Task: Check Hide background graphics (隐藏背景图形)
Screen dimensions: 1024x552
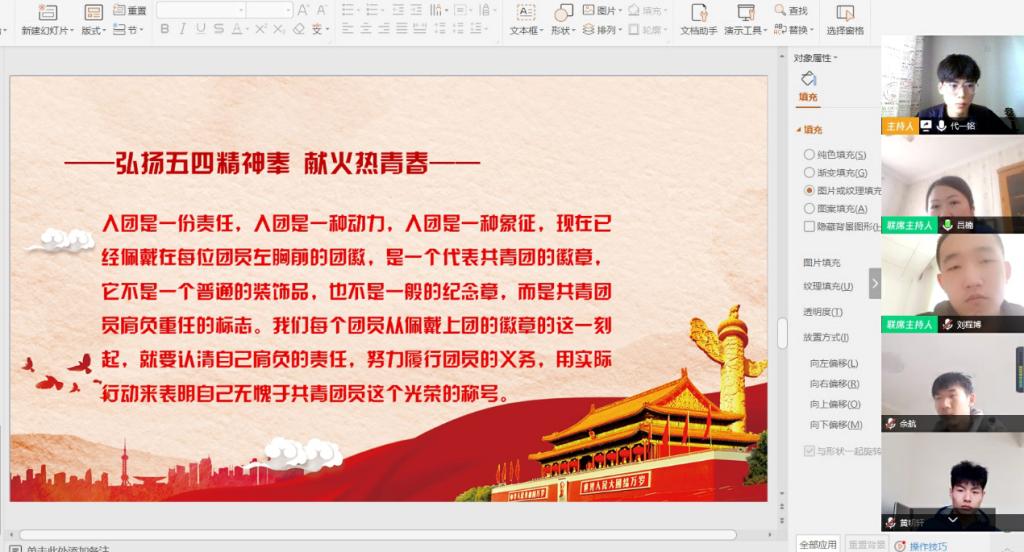Action: [809, 227]
